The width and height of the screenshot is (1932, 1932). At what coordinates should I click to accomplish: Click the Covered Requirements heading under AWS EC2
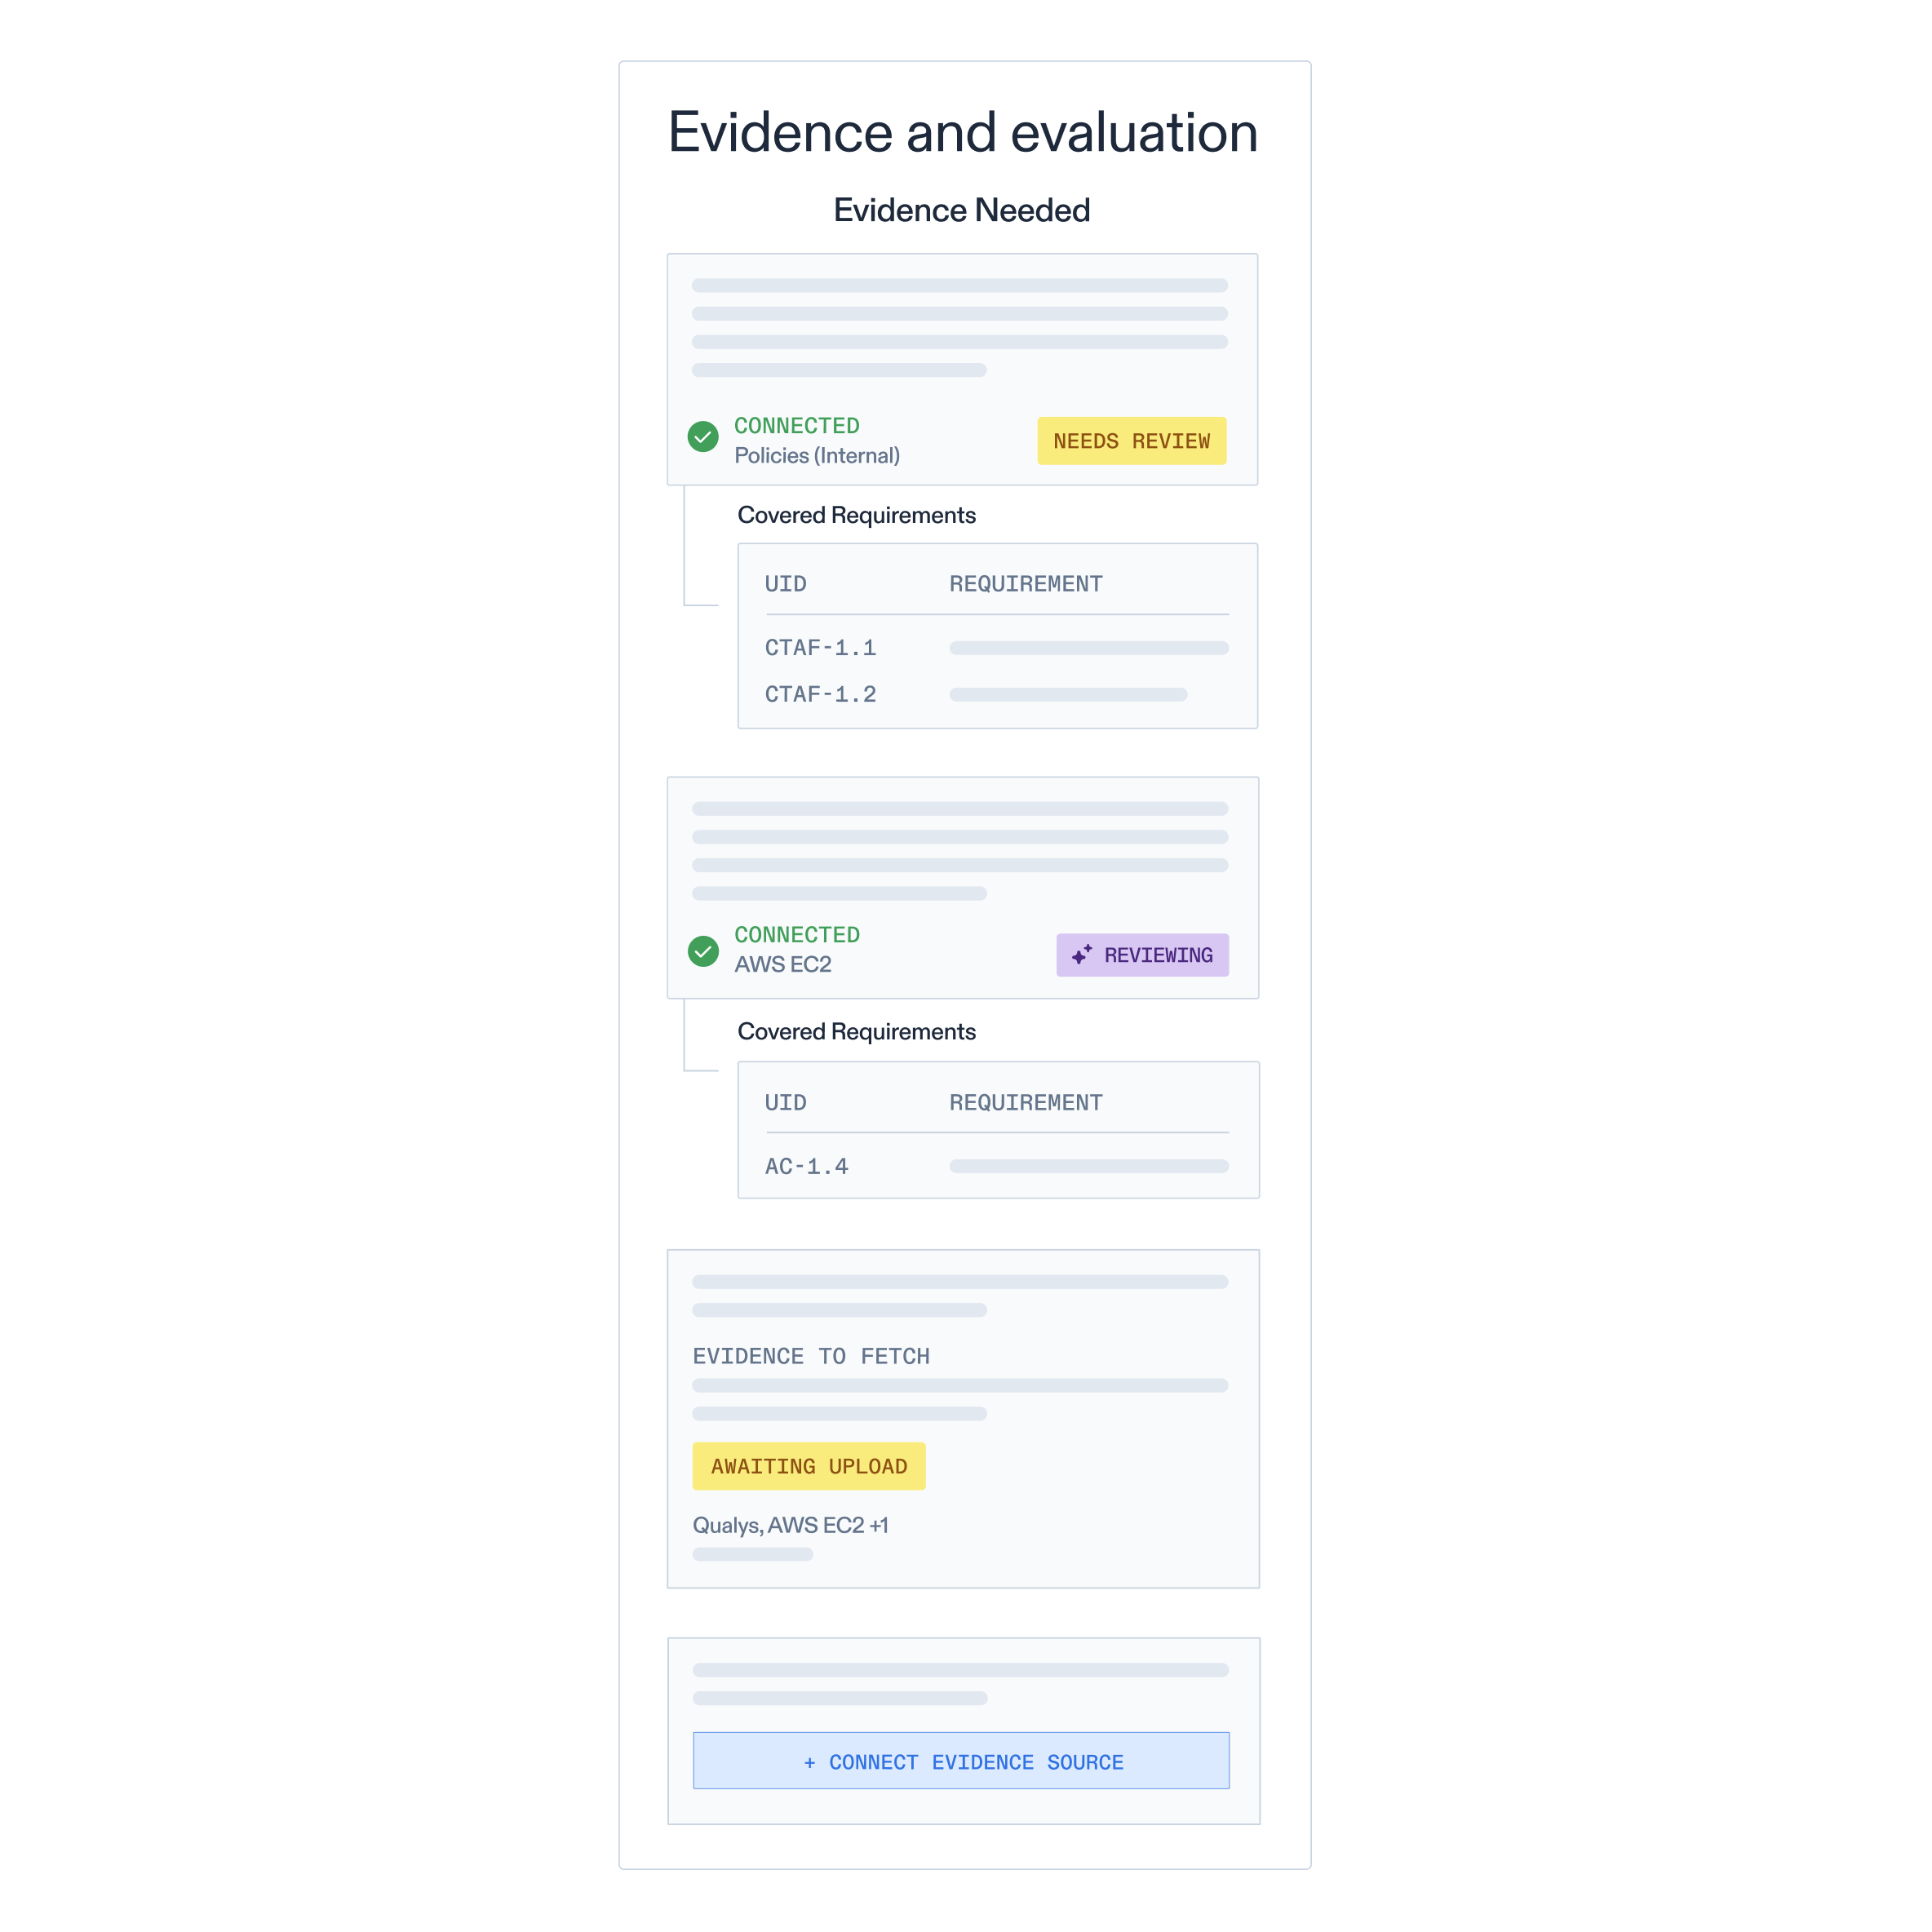pyautogui.click(x=857, y=1031)
